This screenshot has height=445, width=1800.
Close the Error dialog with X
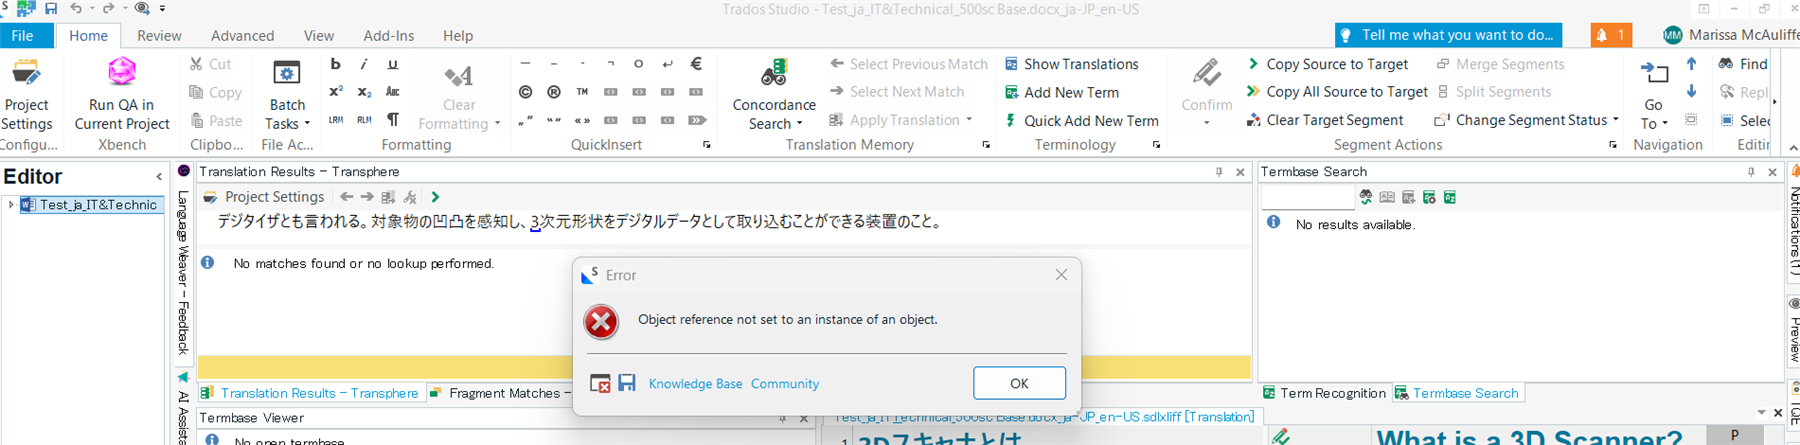[x=1061, y=275]
